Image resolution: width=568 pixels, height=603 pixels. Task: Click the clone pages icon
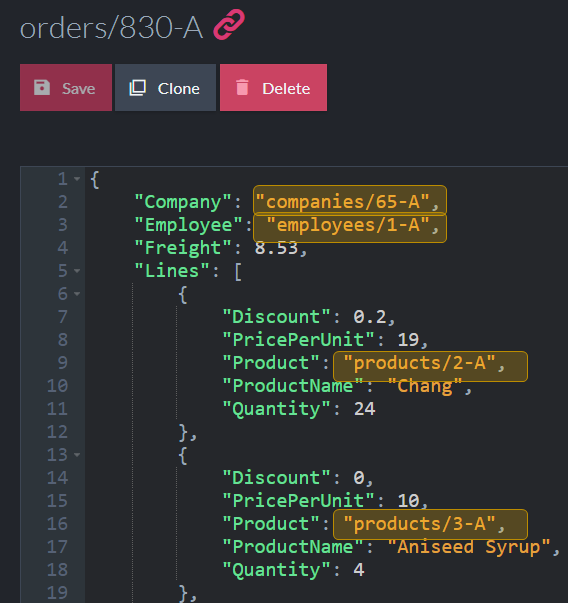(x=137, y=88)
